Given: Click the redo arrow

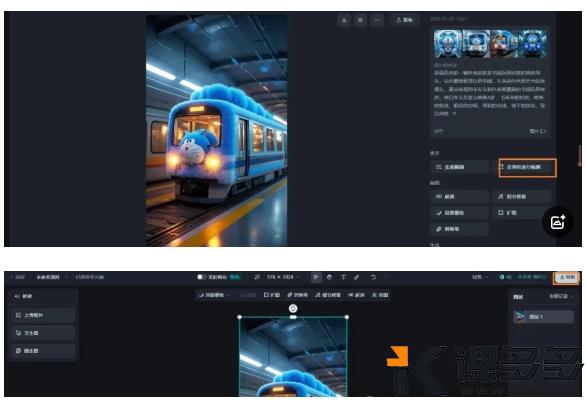Looking at the screenshot, I should (x=386, y=277).
